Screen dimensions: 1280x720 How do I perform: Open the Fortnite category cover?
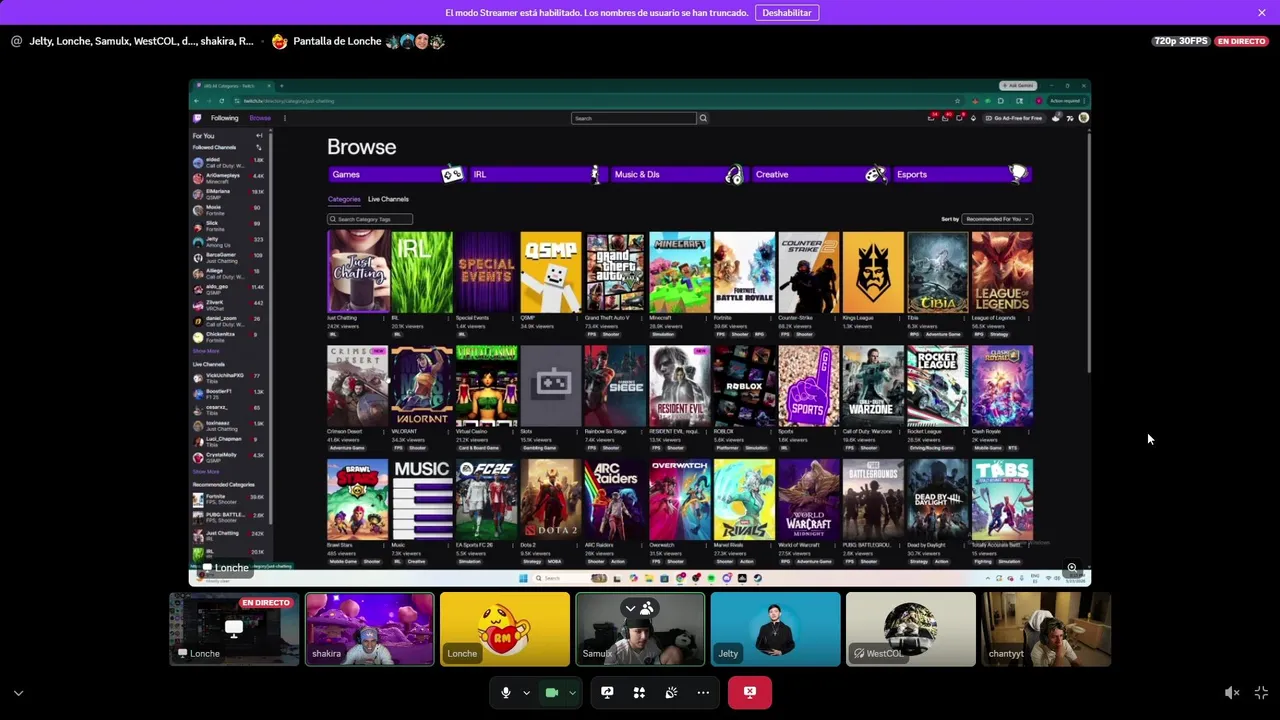pyautogui.click(x=744, y=272)
